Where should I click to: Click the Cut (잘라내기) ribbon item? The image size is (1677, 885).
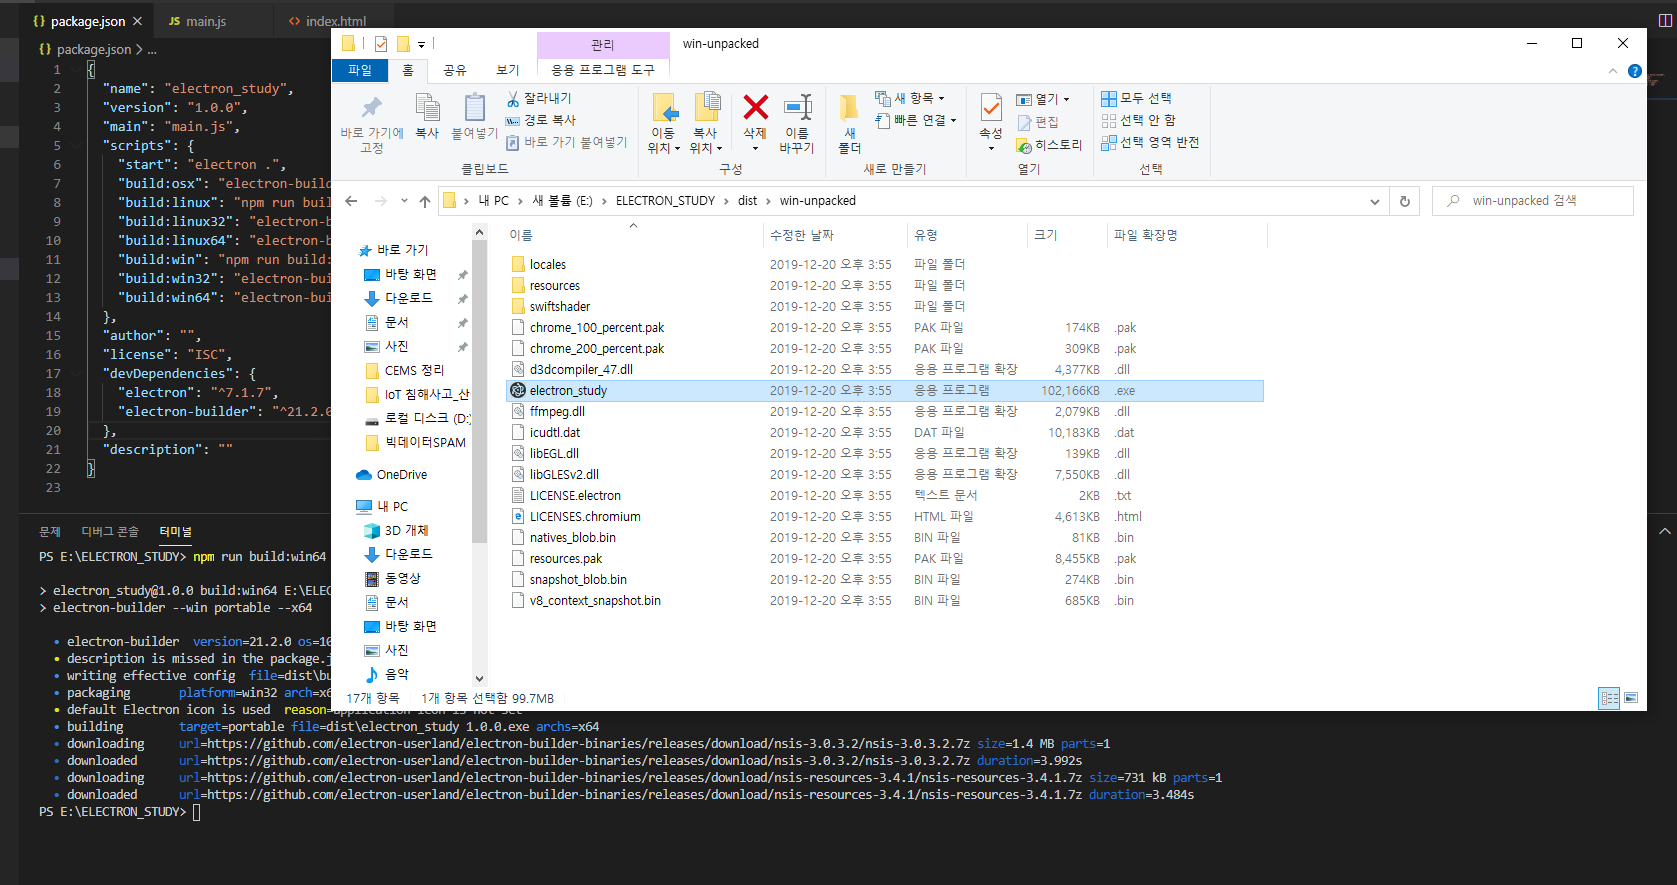tap(538, 98)
